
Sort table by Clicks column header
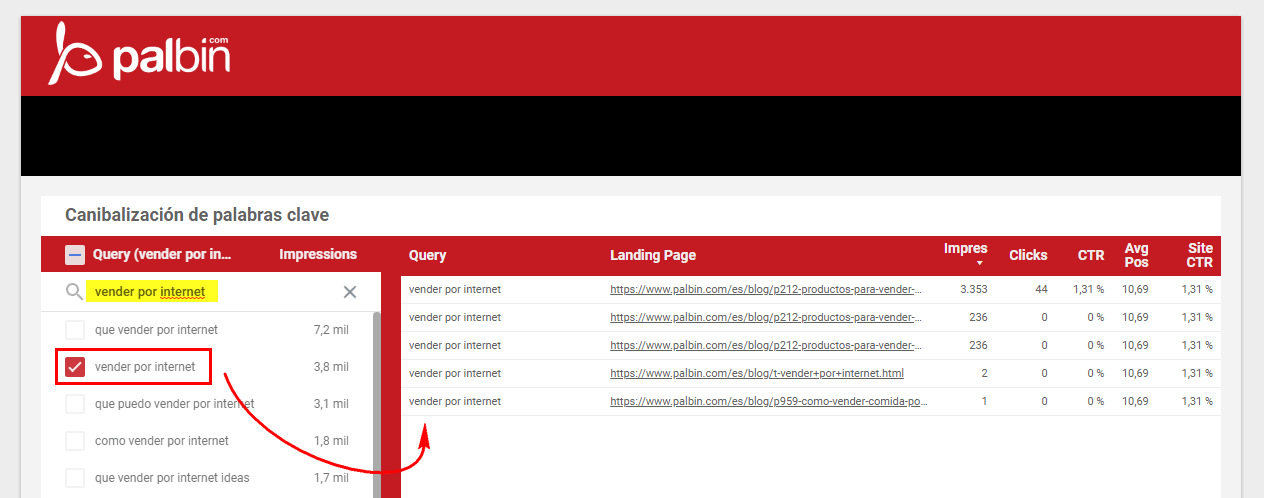(1028, 255)
